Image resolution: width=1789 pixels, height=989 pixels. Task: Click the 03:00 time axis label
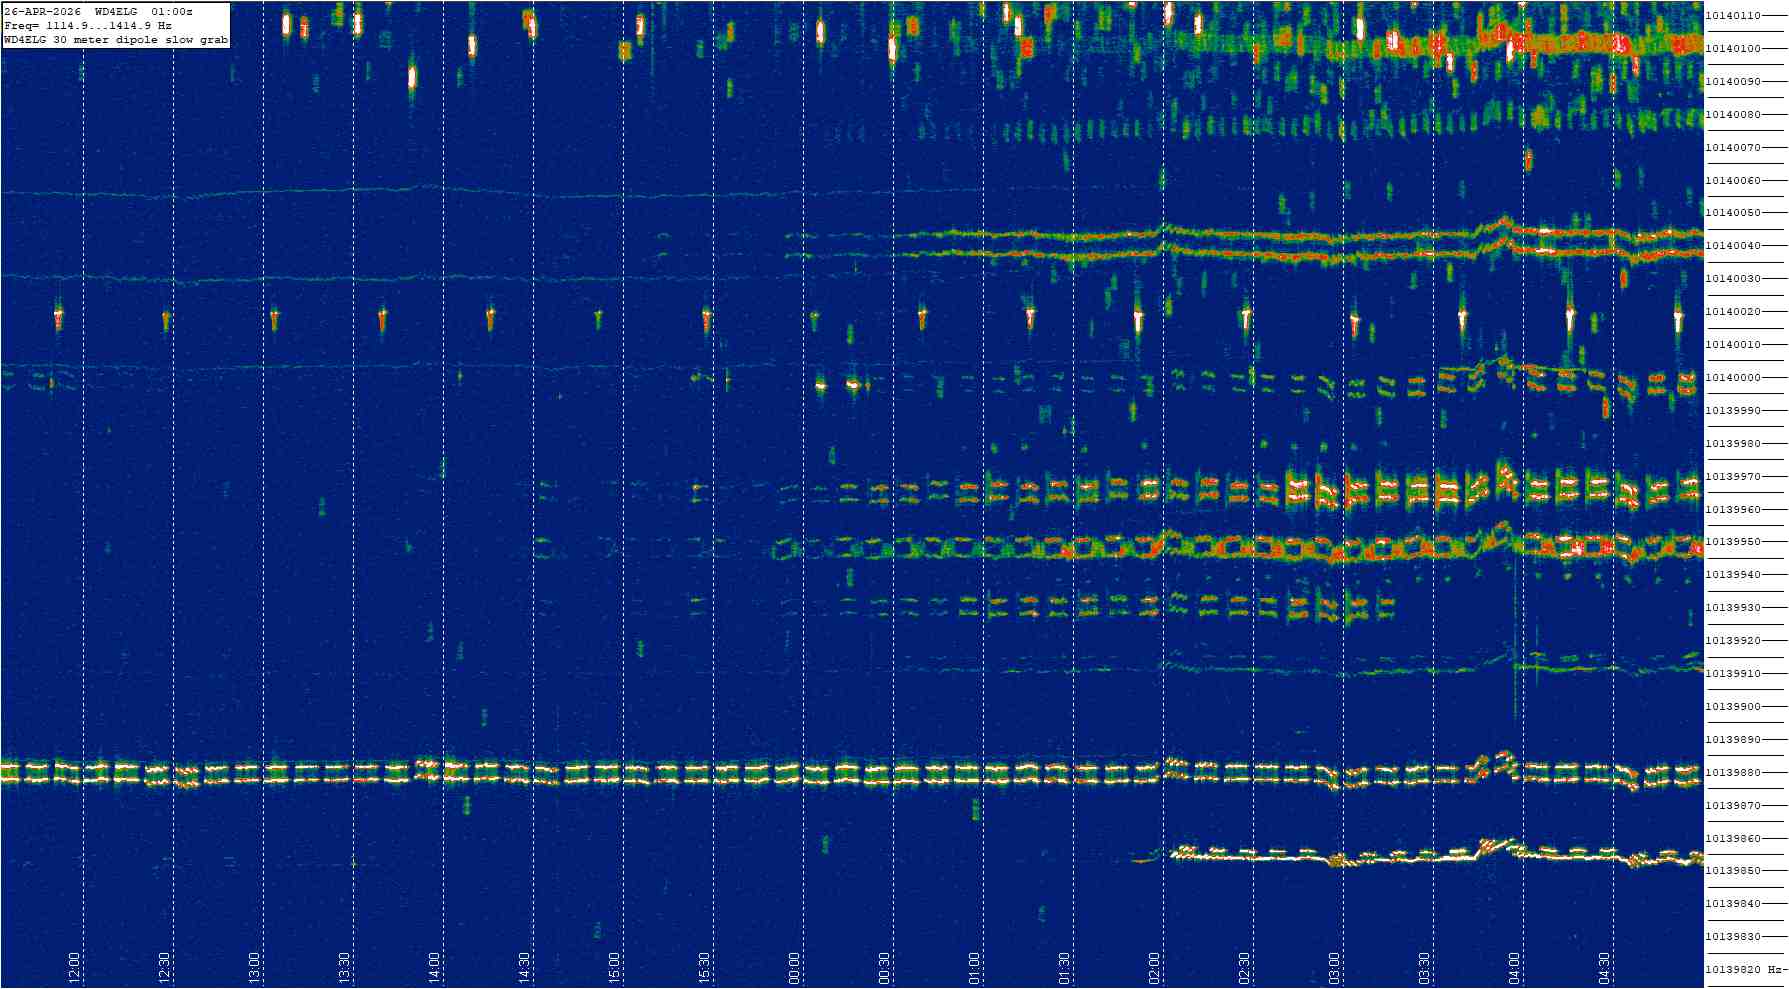coord(1334,967)
